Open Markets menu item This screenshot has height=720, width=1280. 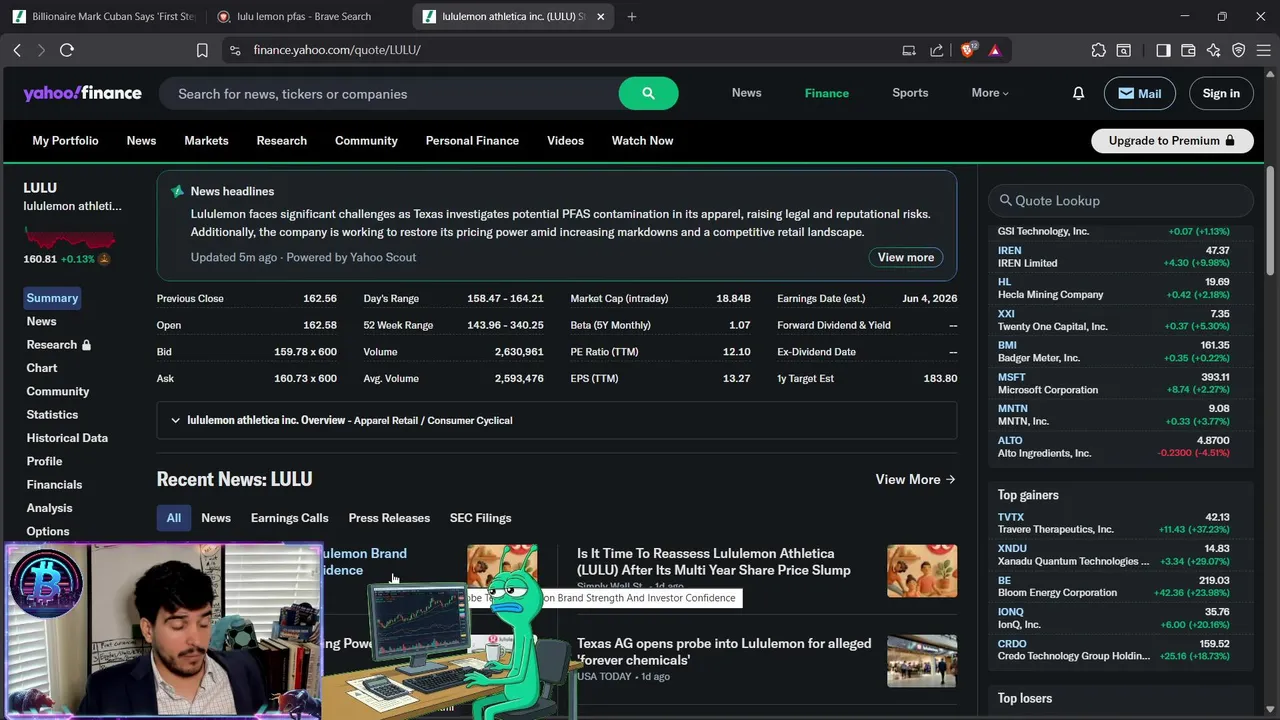pos(206,141)
